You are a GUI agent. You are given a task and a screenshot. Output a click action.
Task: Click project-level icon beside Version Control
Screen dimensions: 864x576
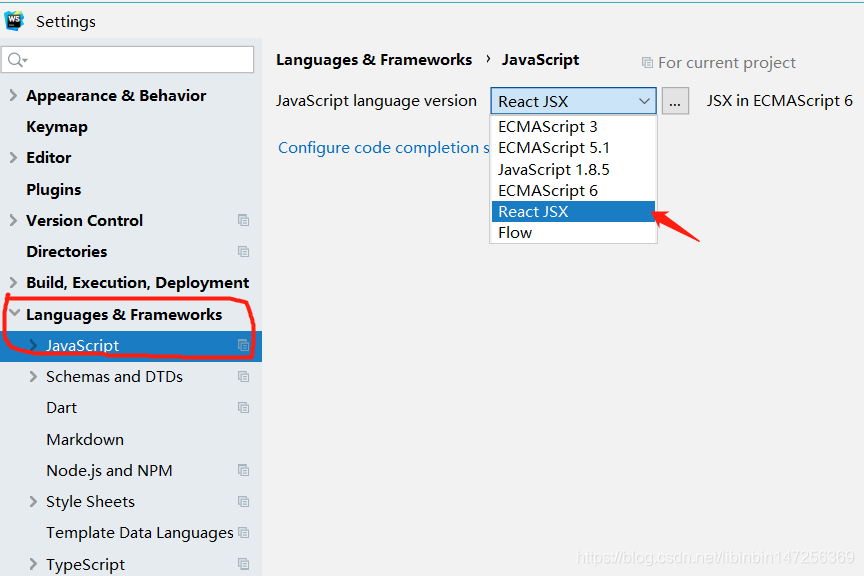coord(244,220)
